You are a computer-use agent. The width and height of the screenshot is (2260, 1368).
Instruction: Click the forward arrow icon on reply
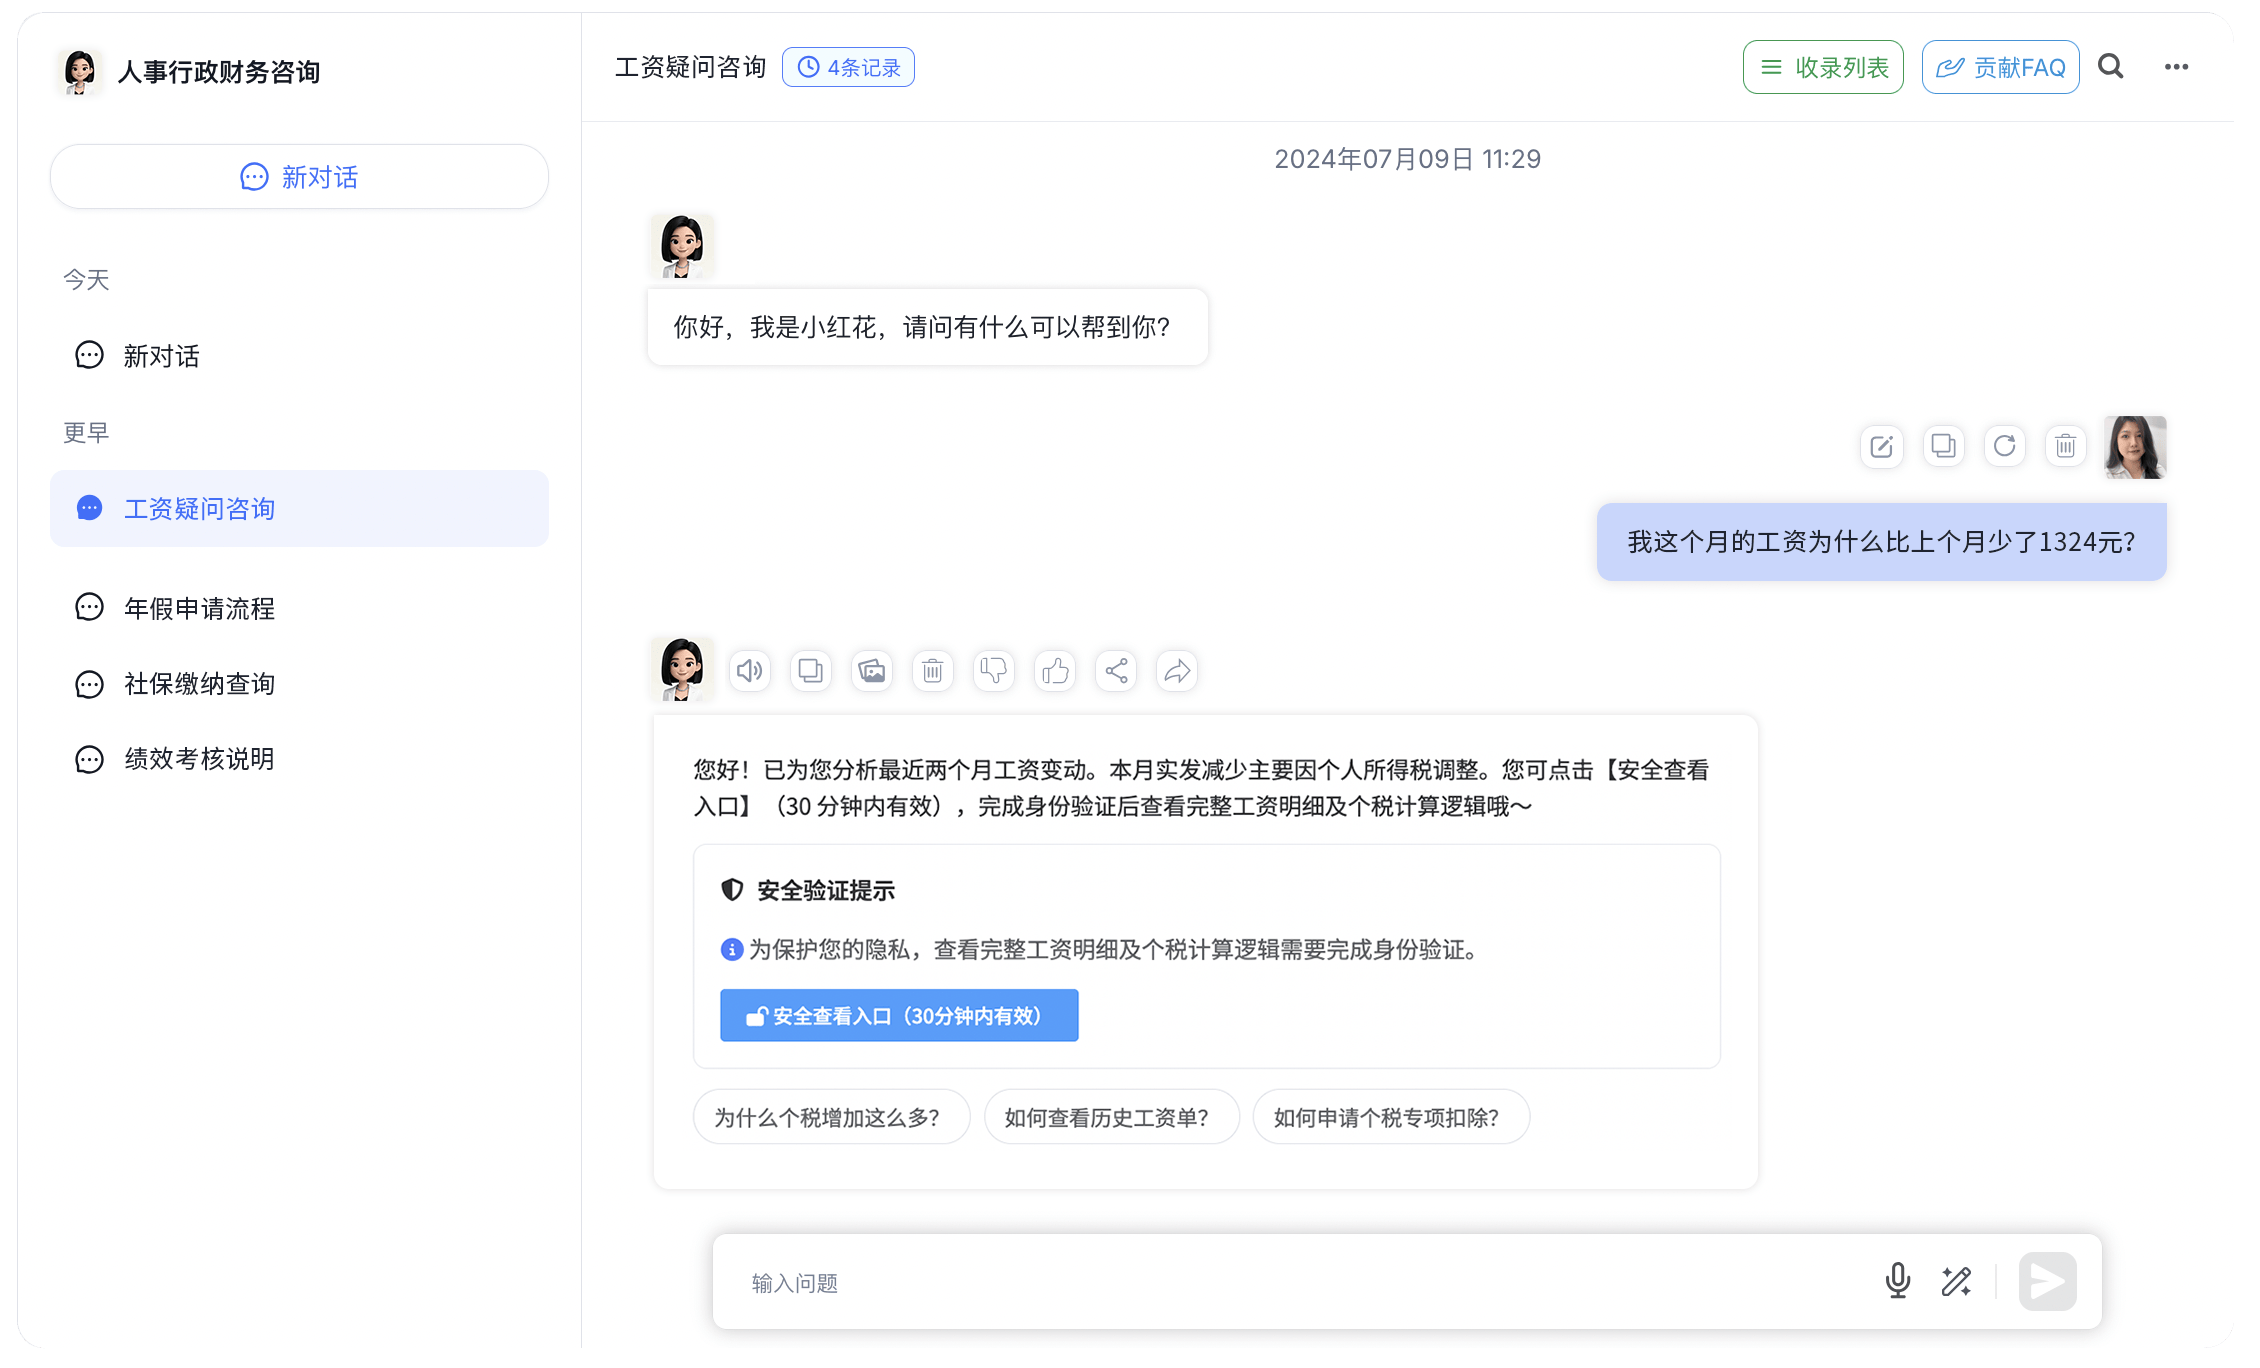point(1177,670)
